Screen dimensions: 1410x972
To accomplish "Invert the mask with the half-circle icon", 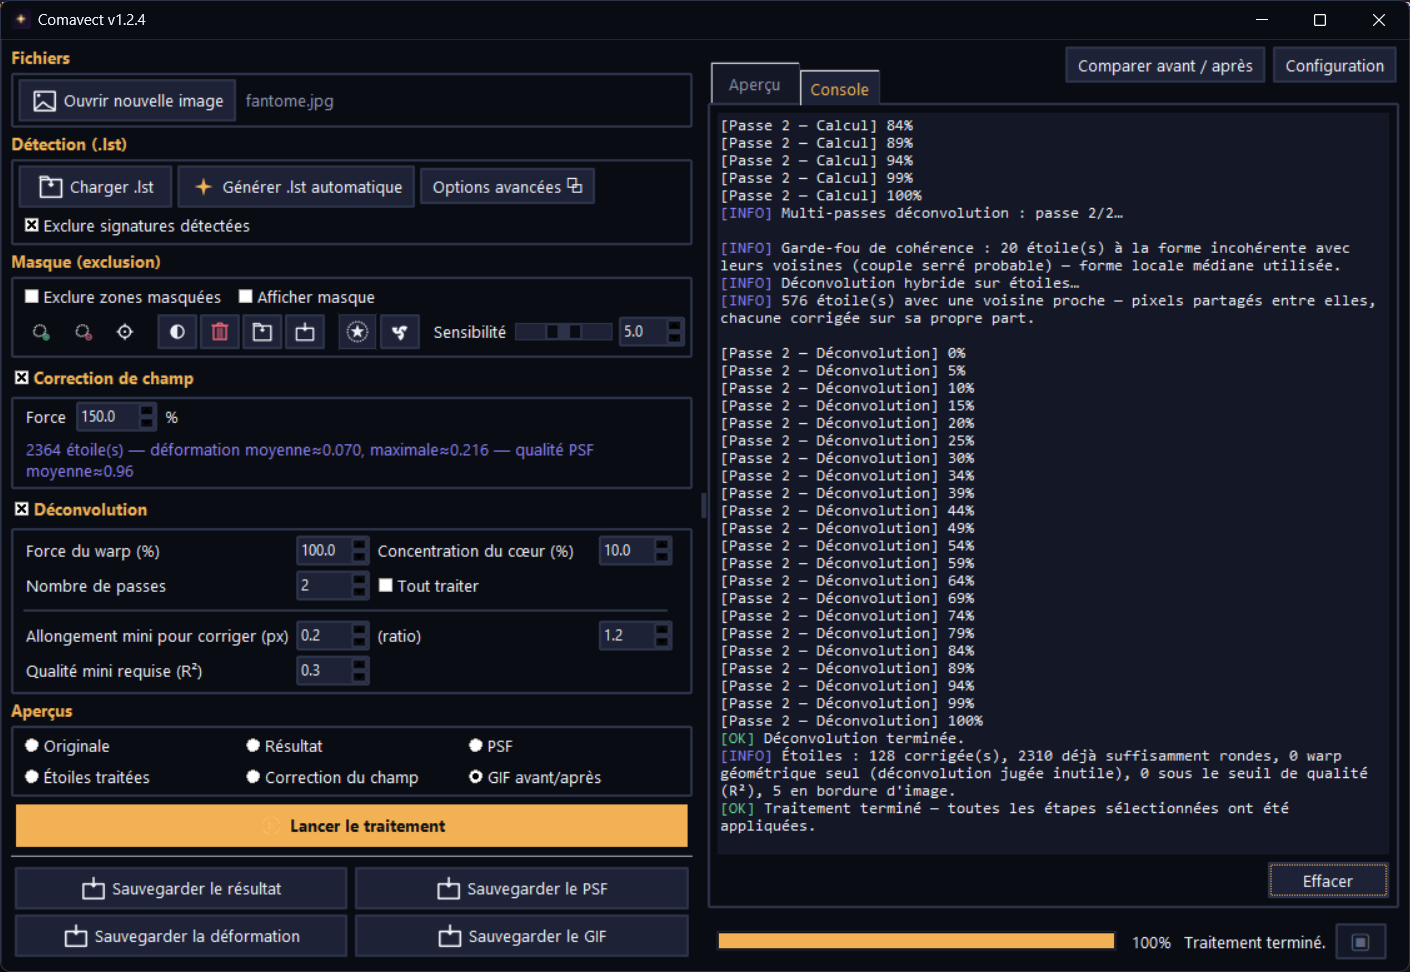I will click(x=177, y=332).
